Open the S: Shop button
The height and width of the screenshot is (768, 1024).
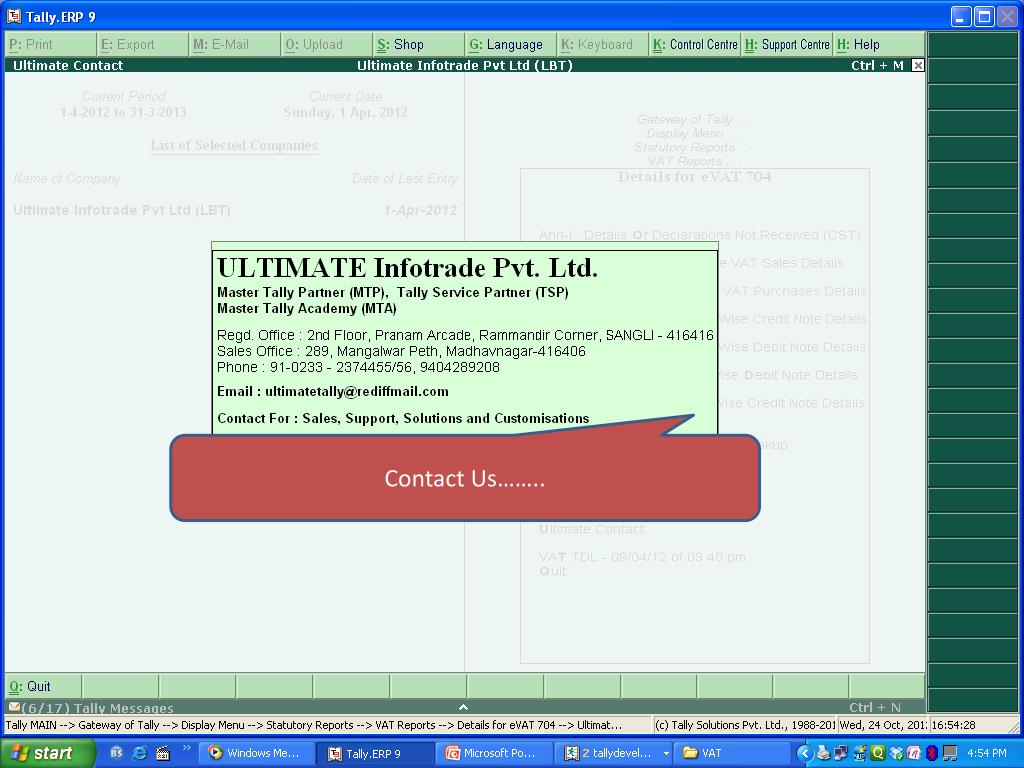point(419,44)
